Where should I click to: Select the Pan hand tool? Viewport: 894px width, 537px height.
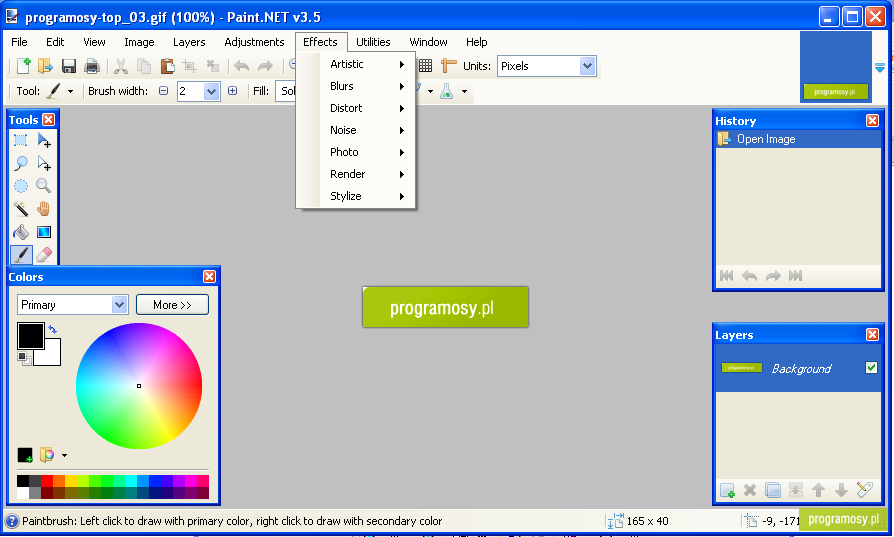pyautogui.click(x=43, y=209)
